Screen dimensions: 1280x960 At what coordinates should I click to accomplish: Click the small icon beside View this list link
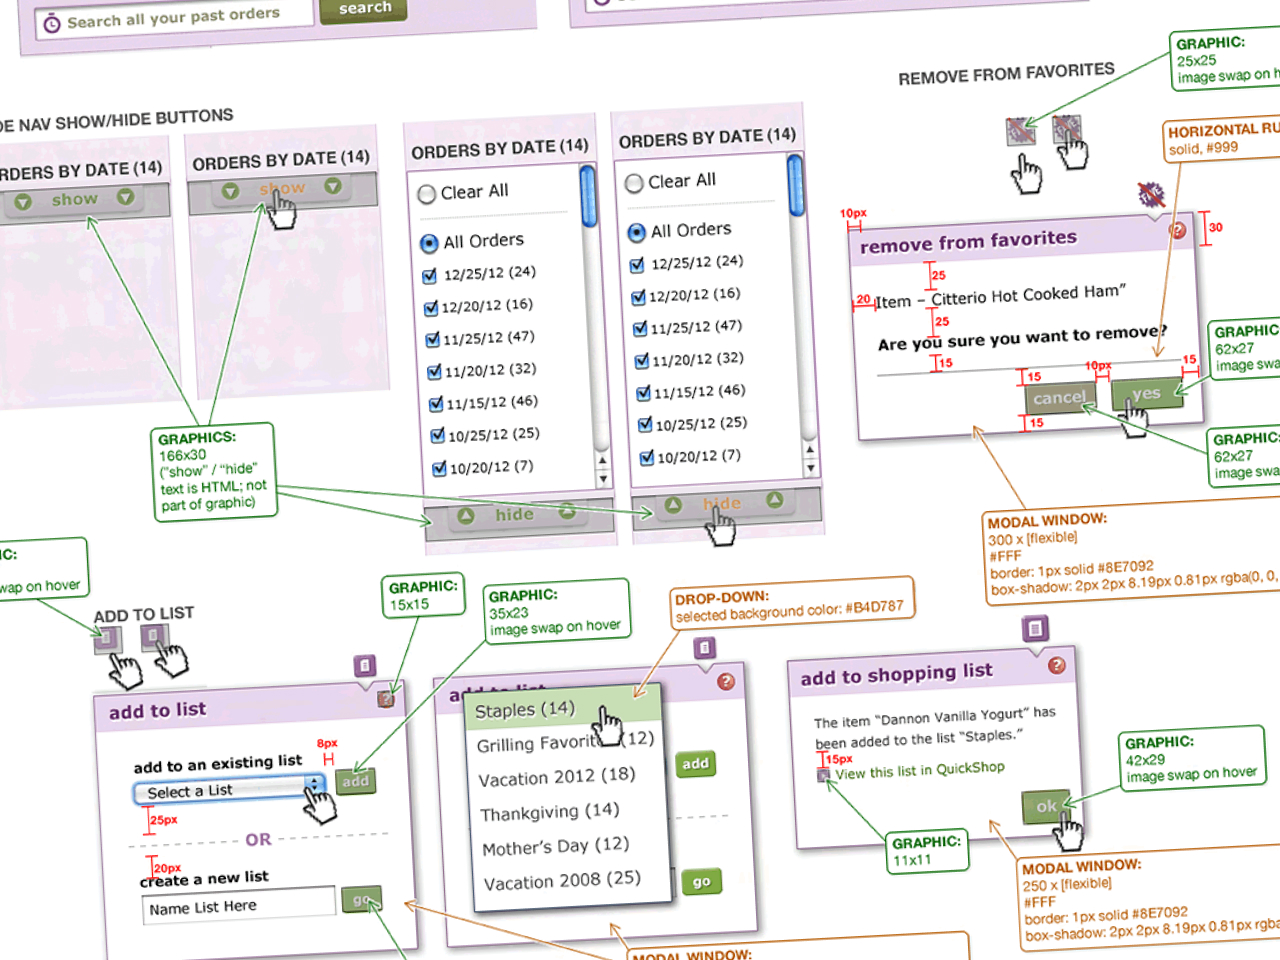tap(823, 775)
